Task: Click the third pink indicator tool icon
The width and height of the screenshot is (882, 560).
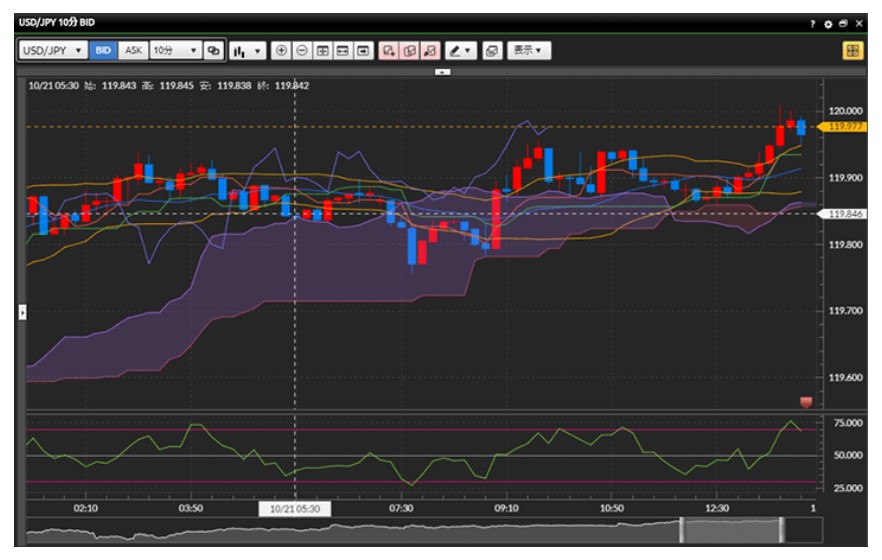Action: pos(430,50)
